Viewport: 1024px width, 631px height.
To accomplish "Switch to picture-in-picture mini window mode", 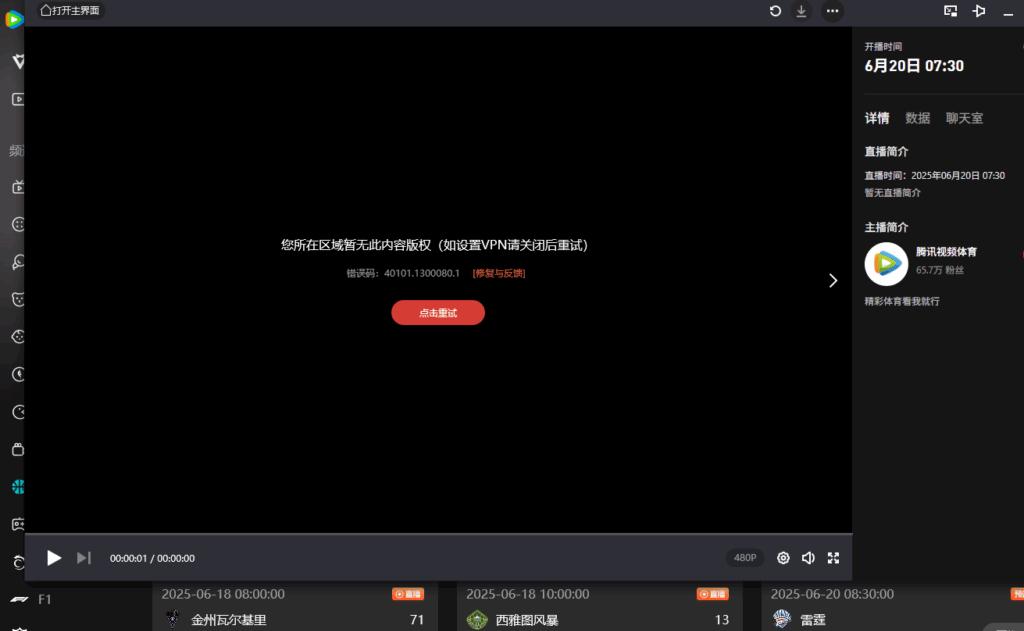I will coord(951,11).
